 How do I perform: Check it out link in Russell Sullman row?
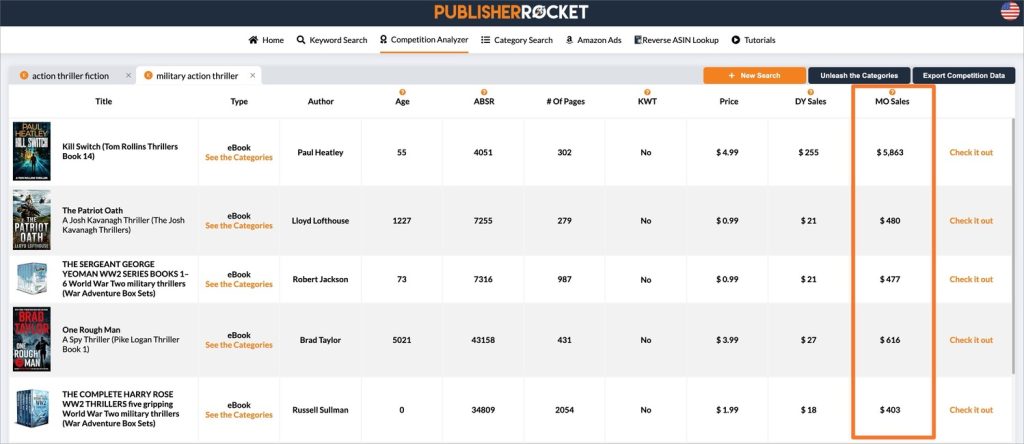pyautogui.click(x=971, y=409)
